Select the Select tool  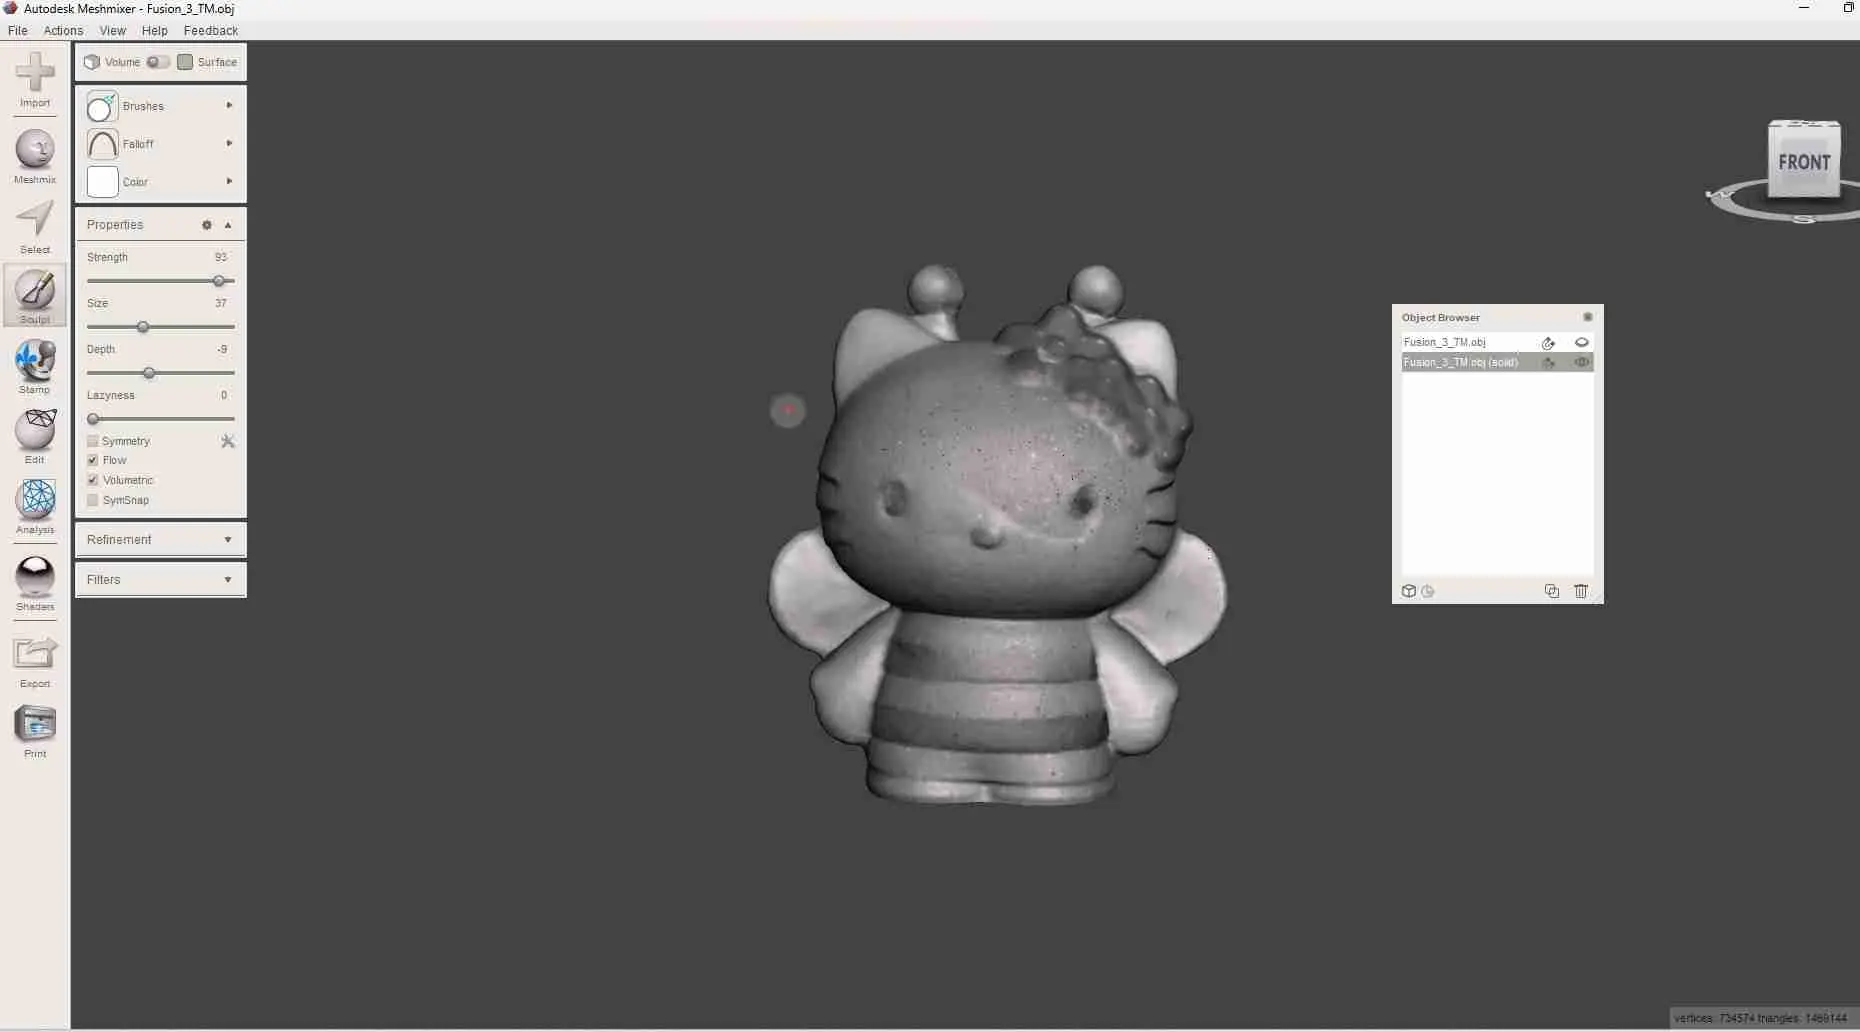(35, 225)
